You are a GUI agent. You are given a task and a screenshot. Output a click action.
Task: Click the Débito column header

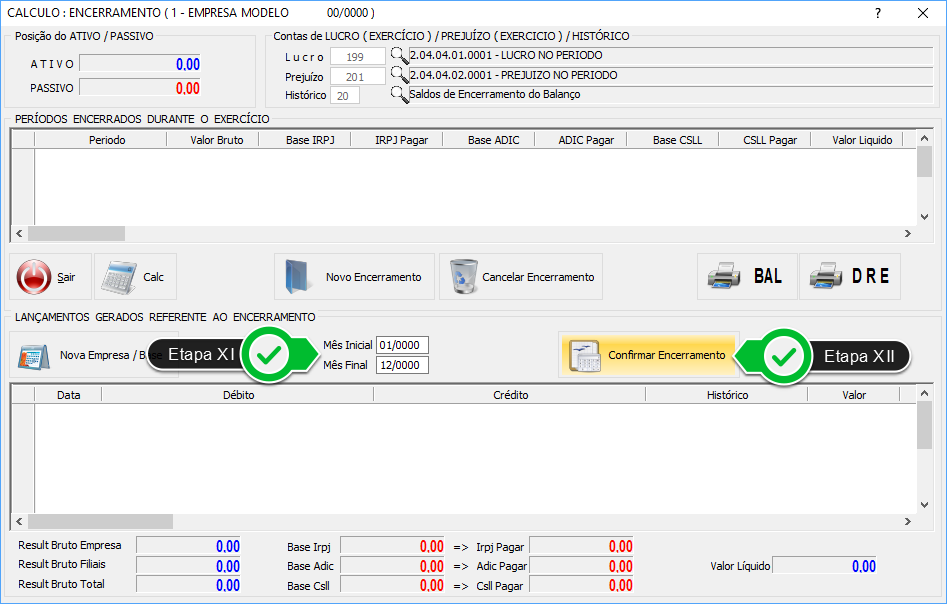tap(238, 395)
